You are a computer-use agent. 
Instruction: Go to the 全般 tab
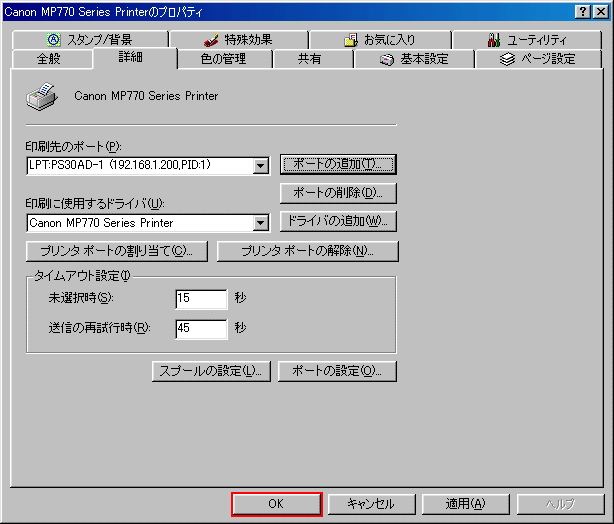(48, 59)
